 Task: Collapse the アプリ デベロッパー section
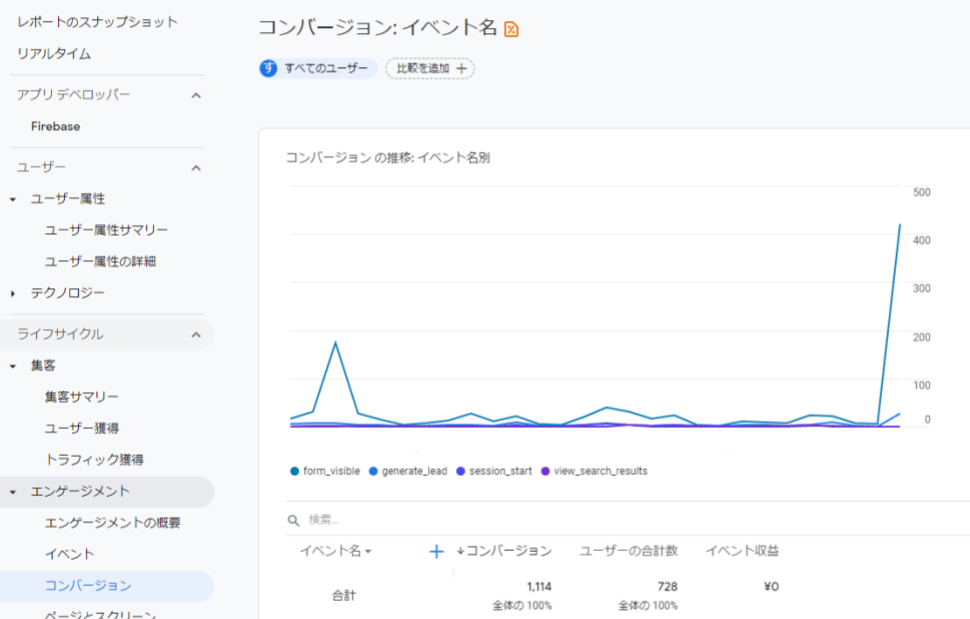(x=196, y=95)
